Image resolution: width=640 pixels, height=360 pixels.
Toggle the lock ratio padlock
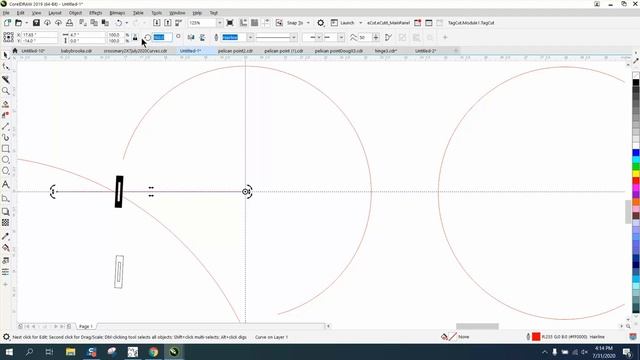click(135, 38)
